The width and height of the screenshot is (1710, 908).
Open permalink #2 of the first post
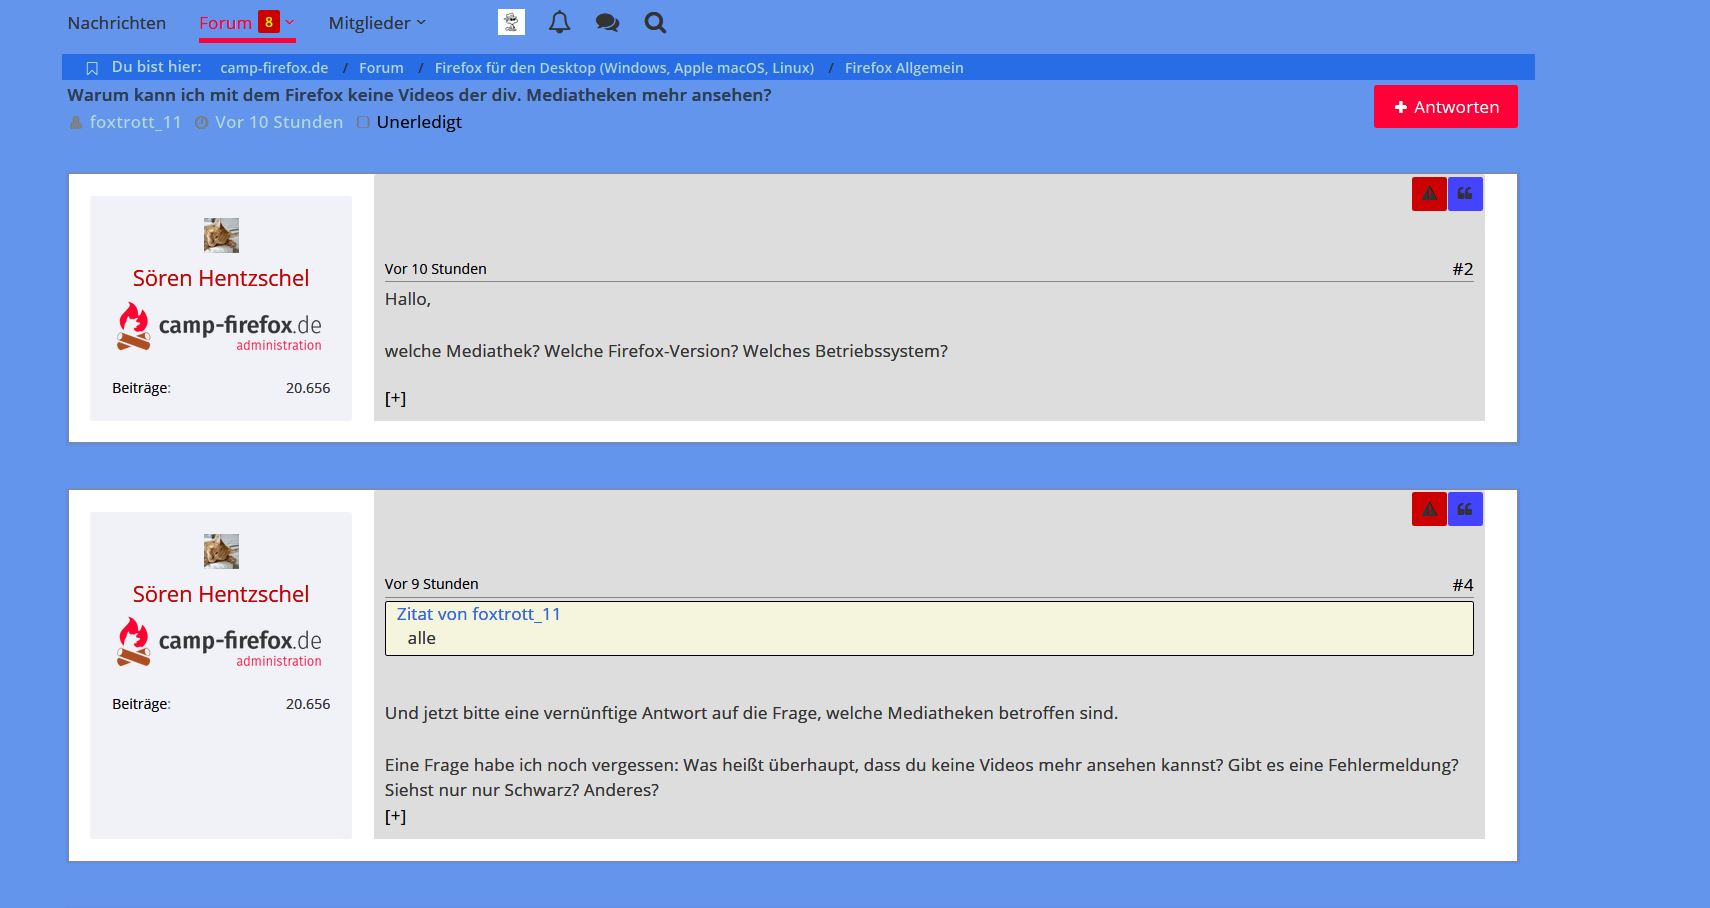(x=1463, y=269)
